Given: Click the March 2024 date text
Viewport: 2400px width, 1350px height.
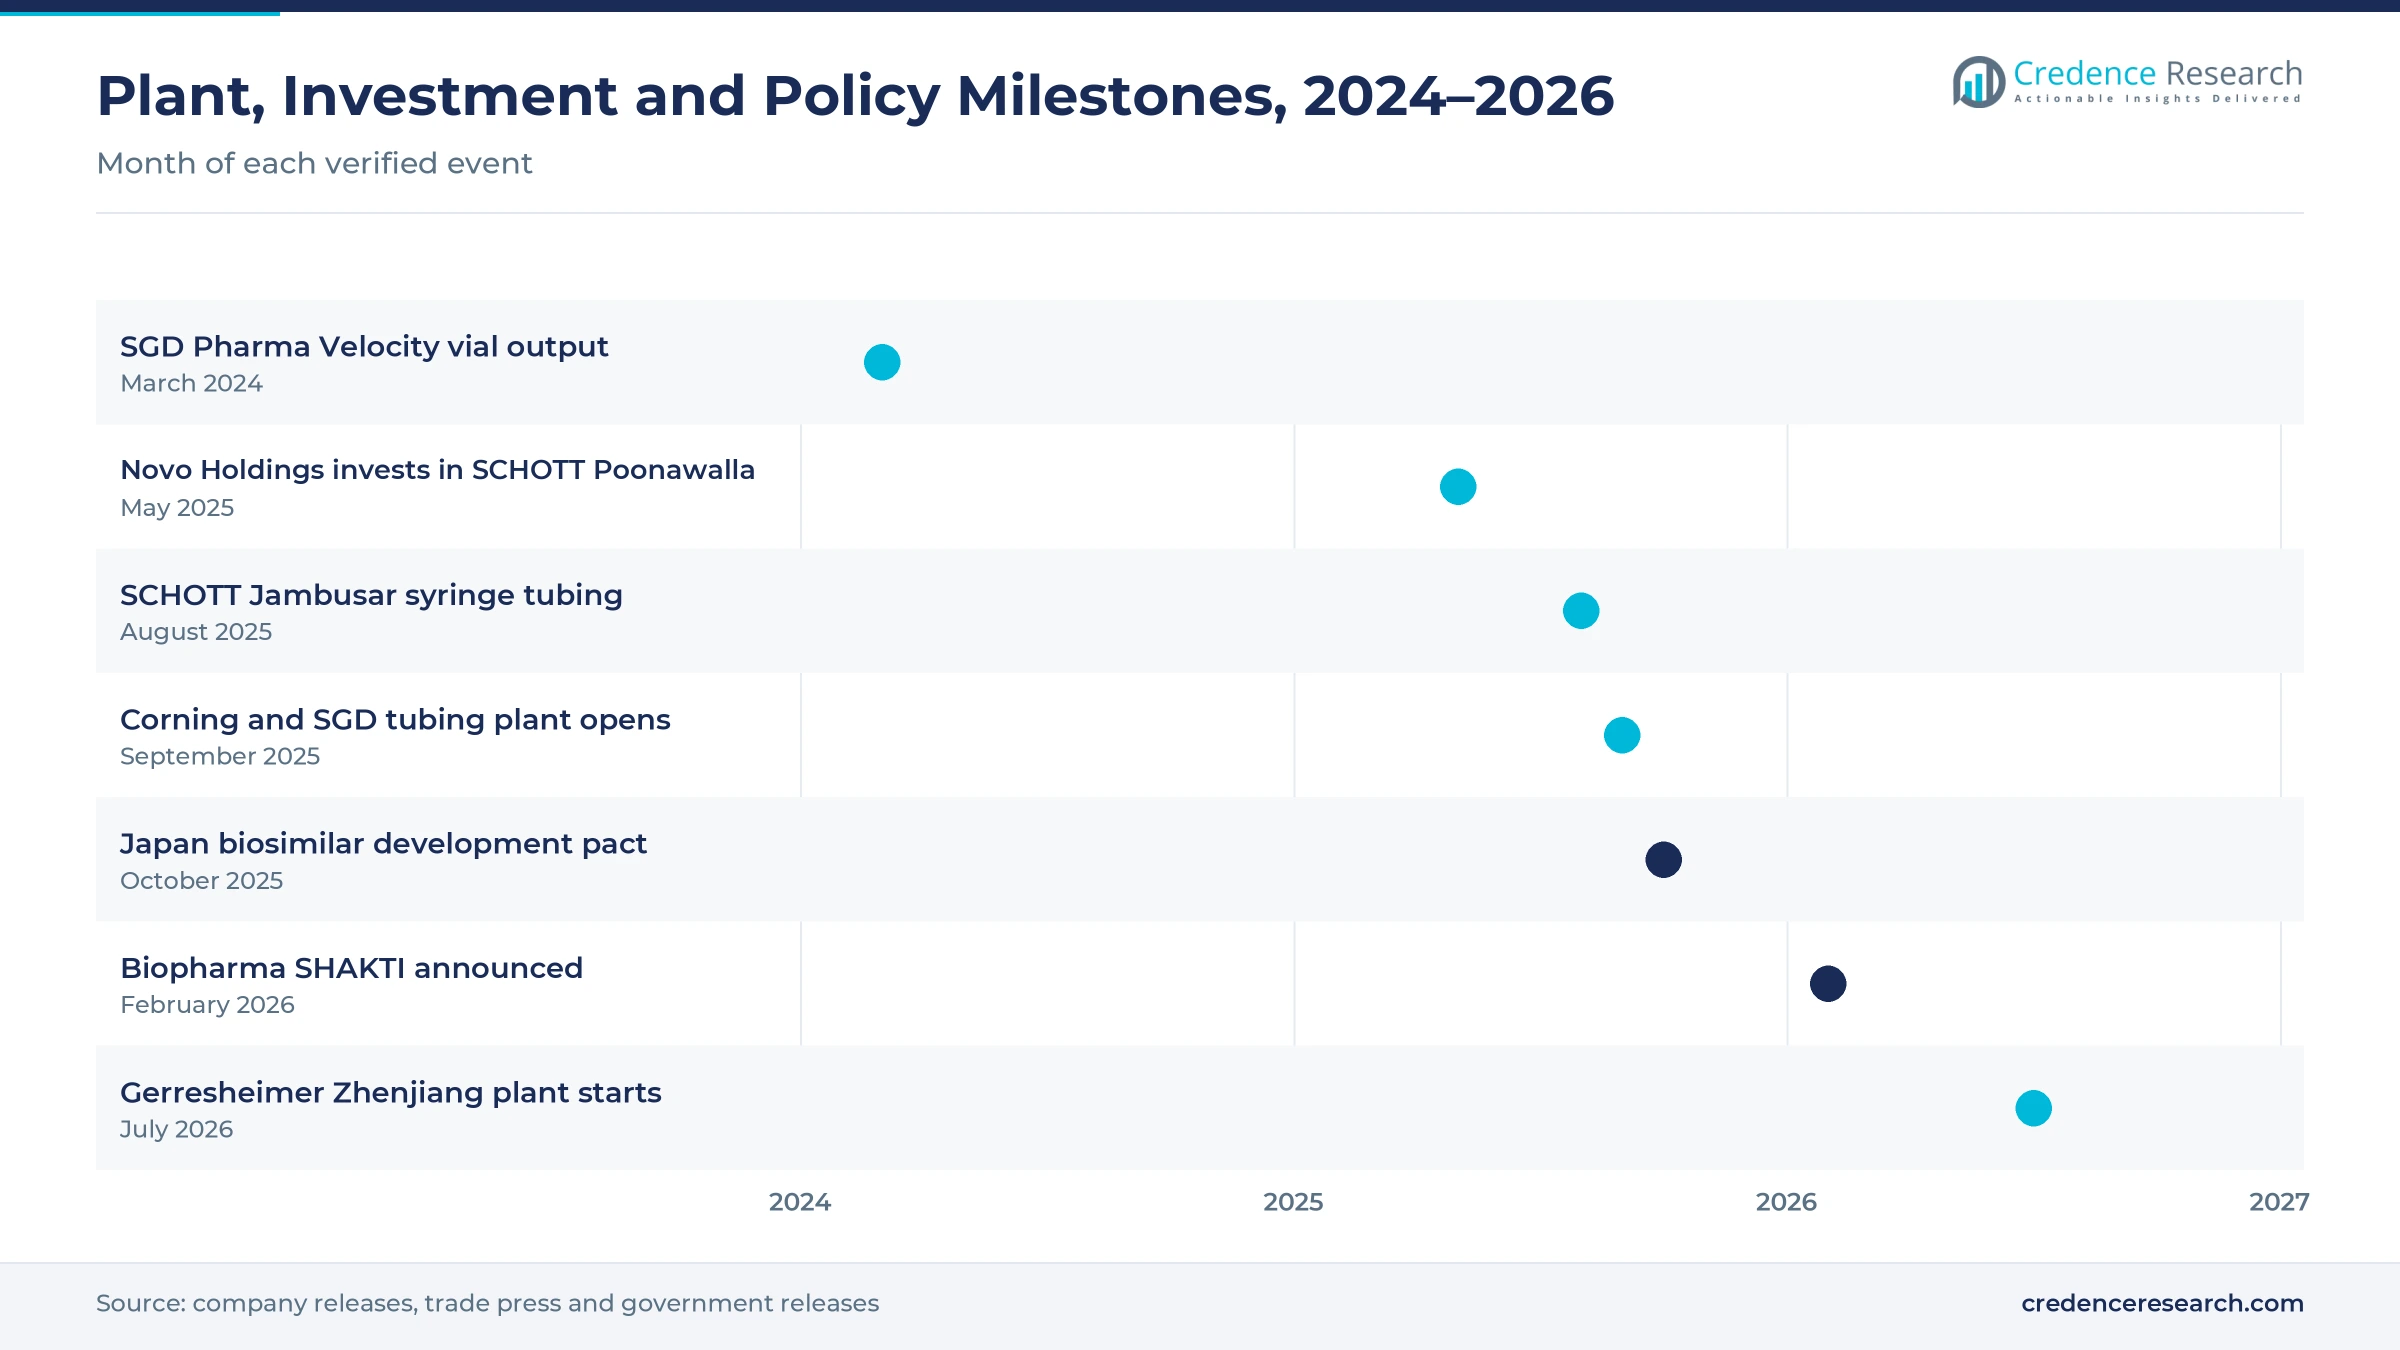Looking at the screenshot, I should coord(191,383).
